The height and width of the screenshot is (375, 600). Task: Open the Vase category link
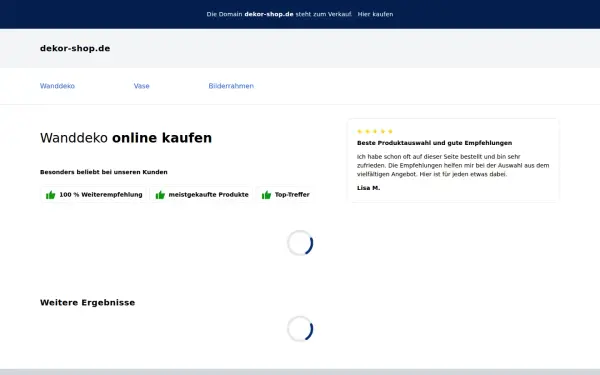click(142, 86)
